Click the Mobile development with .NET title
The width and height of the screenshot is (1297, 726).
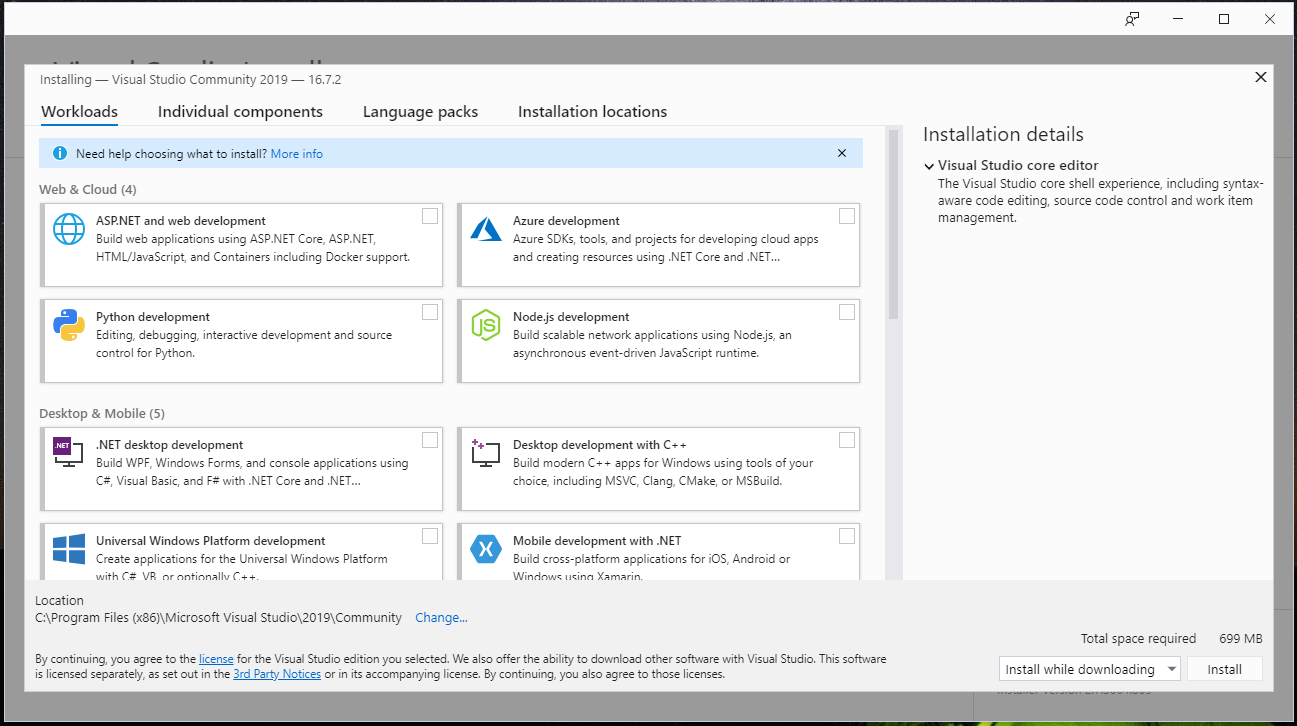(597, 541)
